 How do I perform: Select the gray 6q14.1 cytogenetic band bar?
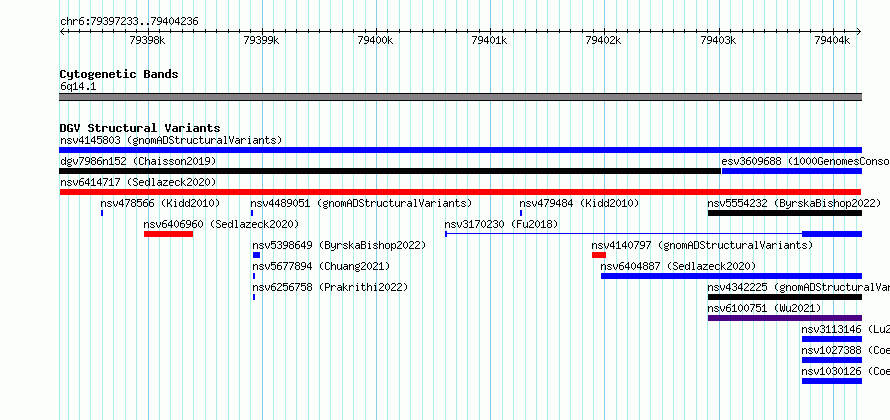[x=461, y=97]
